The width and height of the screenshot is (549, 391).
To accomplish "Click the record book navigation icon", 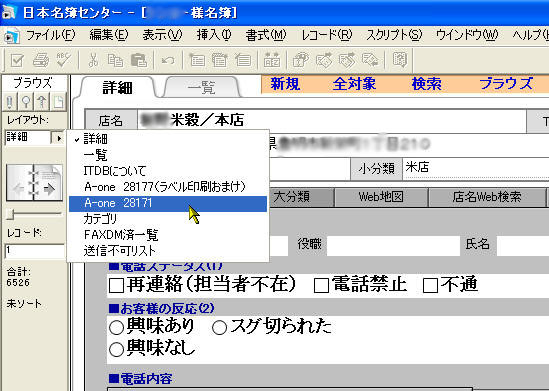I will pos(34,183).
